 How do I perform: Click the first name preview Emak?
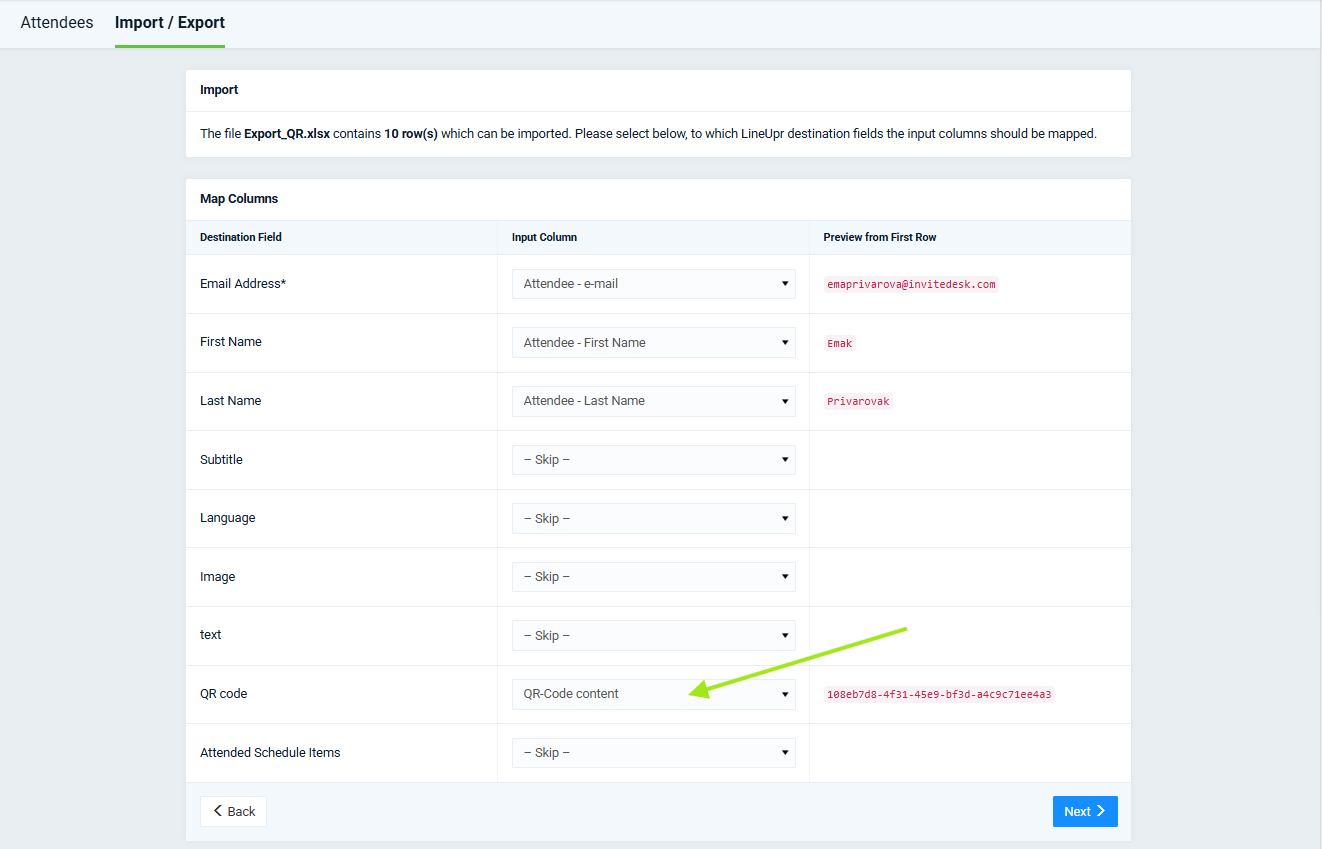(x=840, y=343)
